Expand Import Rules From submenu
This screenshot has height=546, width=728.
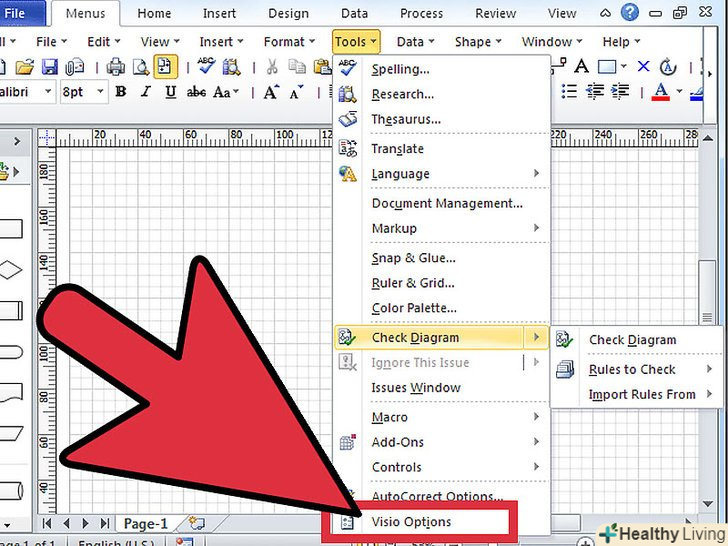[636, 395]
